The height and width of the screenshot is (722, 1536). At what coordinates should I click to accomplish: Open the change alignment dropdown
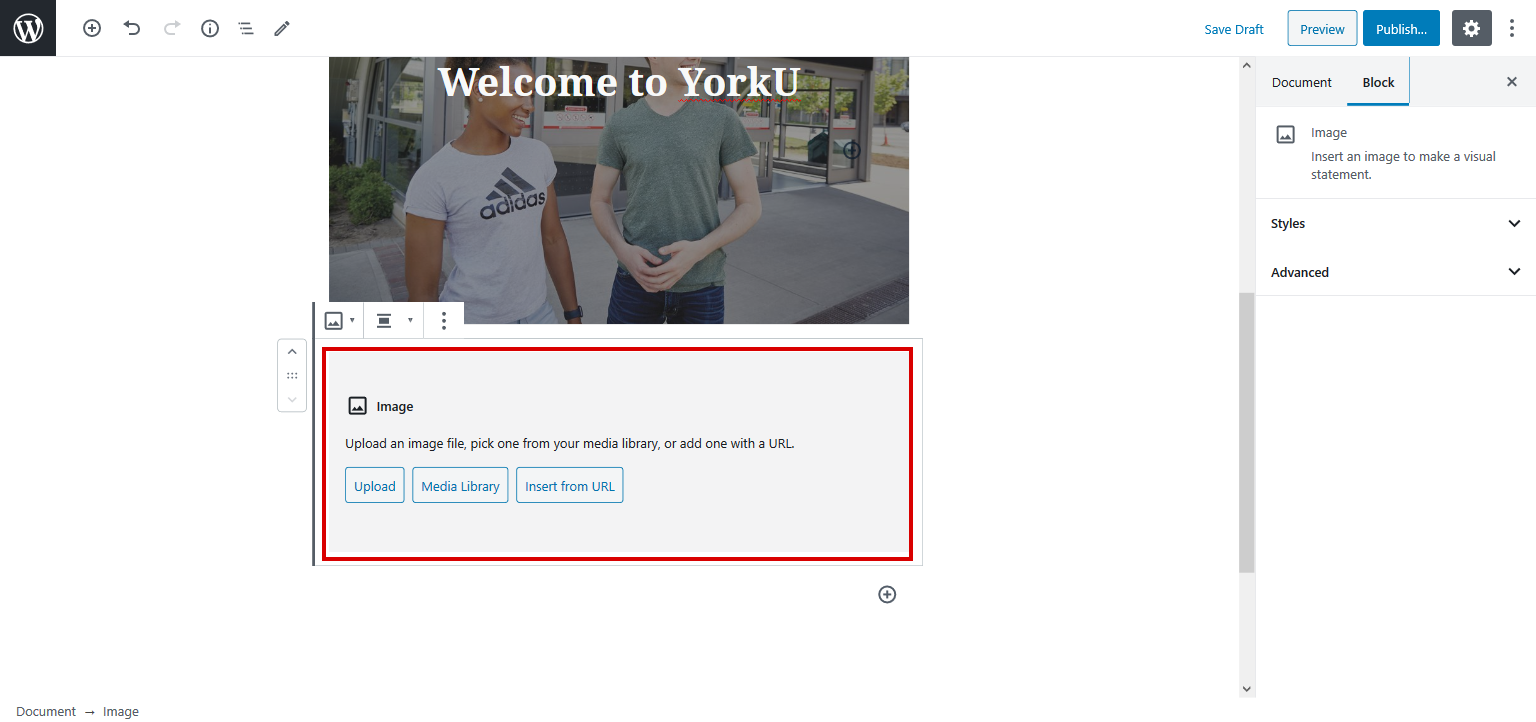pos(394,321)
